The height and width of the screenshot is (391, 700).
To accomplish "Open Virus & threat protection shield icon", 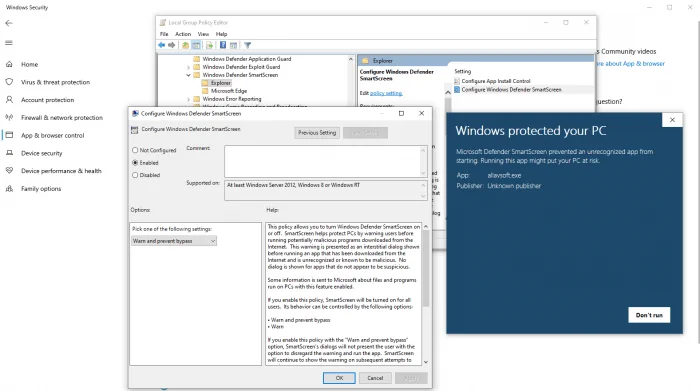I will [9, 82].
